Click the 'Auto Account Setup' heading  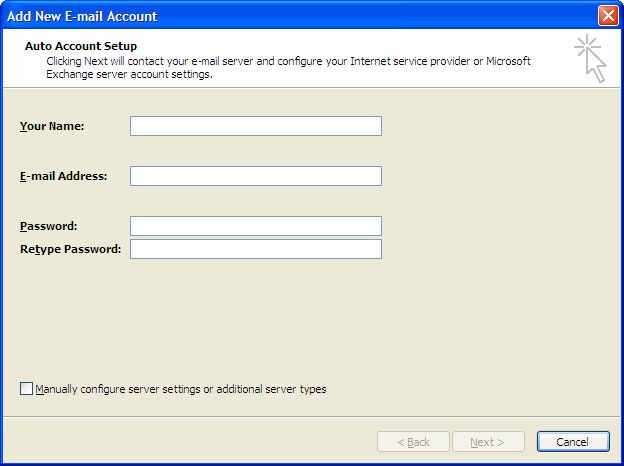81,46
